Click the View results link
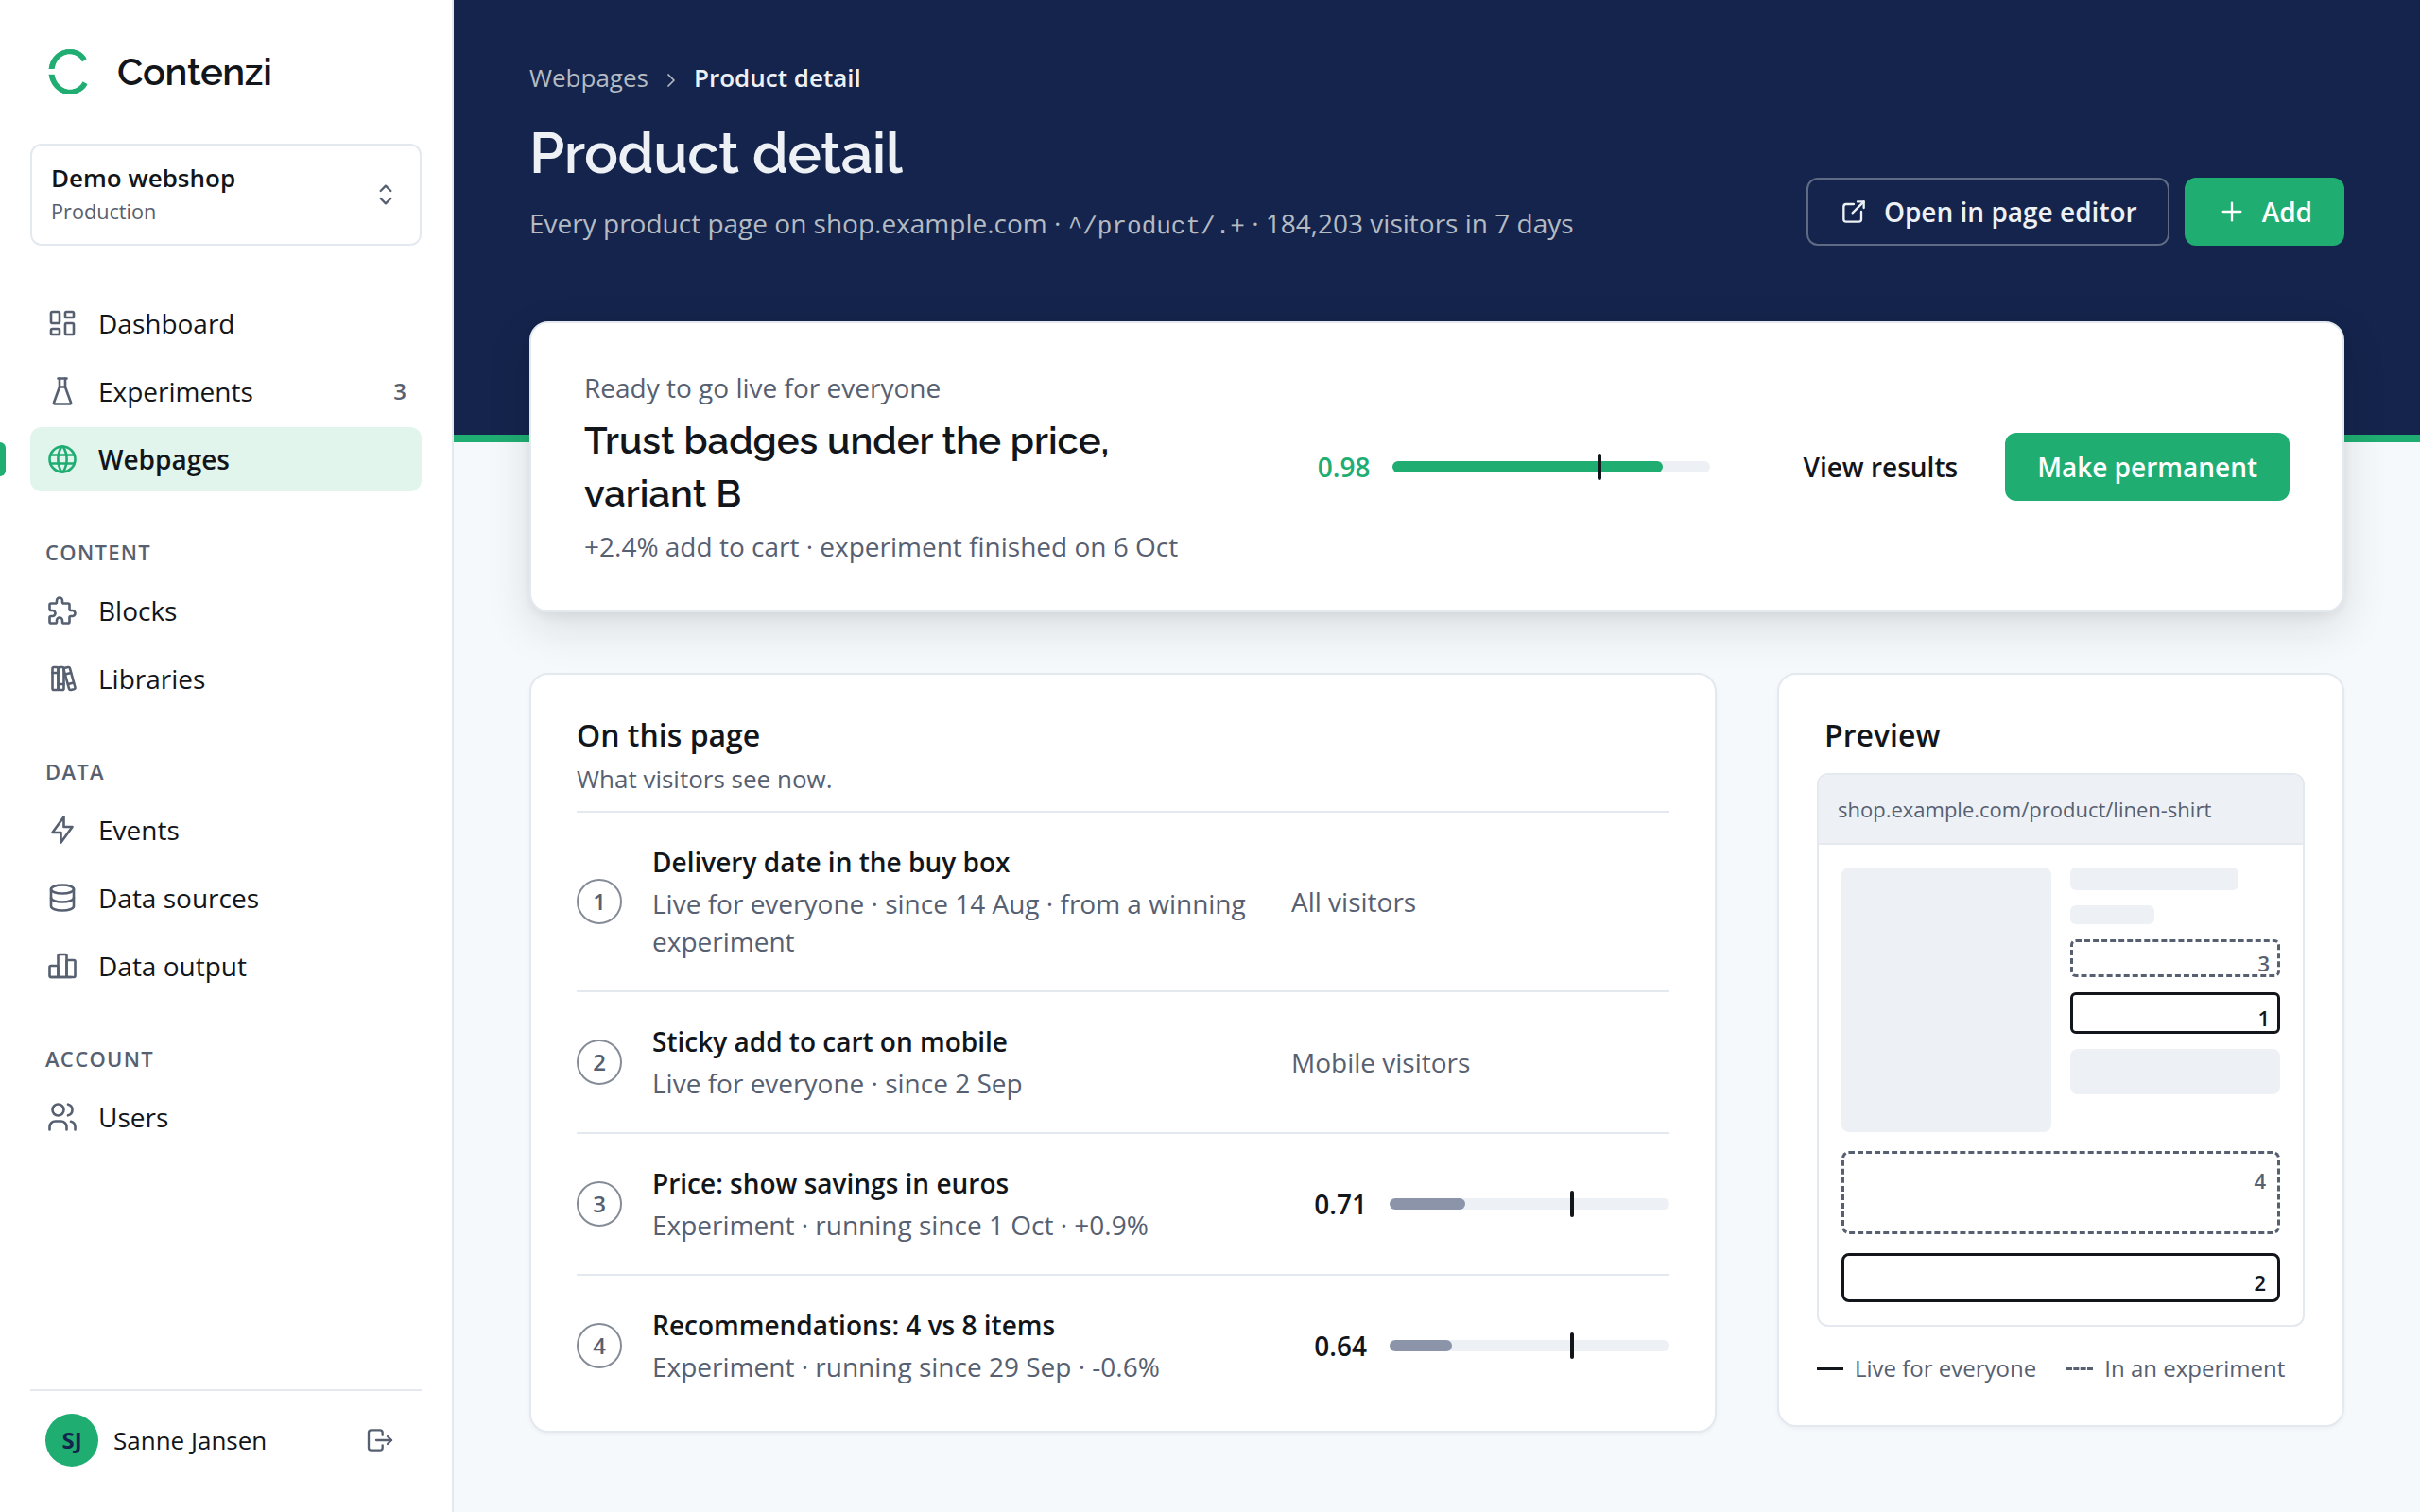2420x1512 pixels. 1879,467
